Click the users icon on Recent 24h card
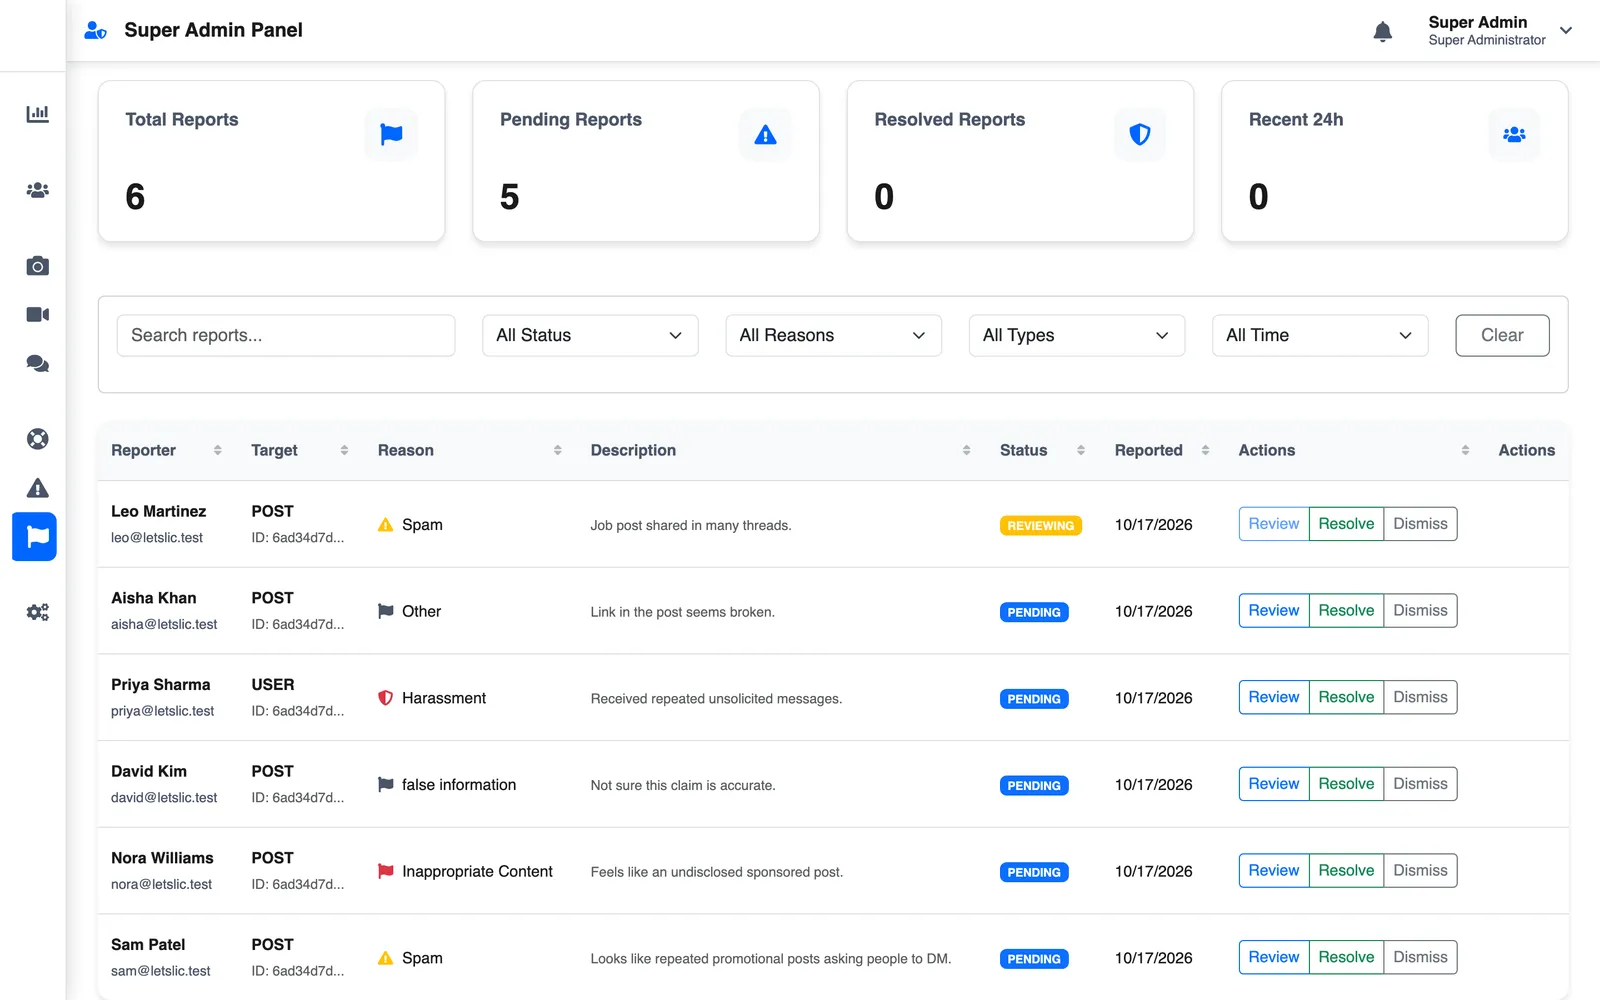The width and height of the screenshot is (1600, 1000). (x=1514, y=134)
